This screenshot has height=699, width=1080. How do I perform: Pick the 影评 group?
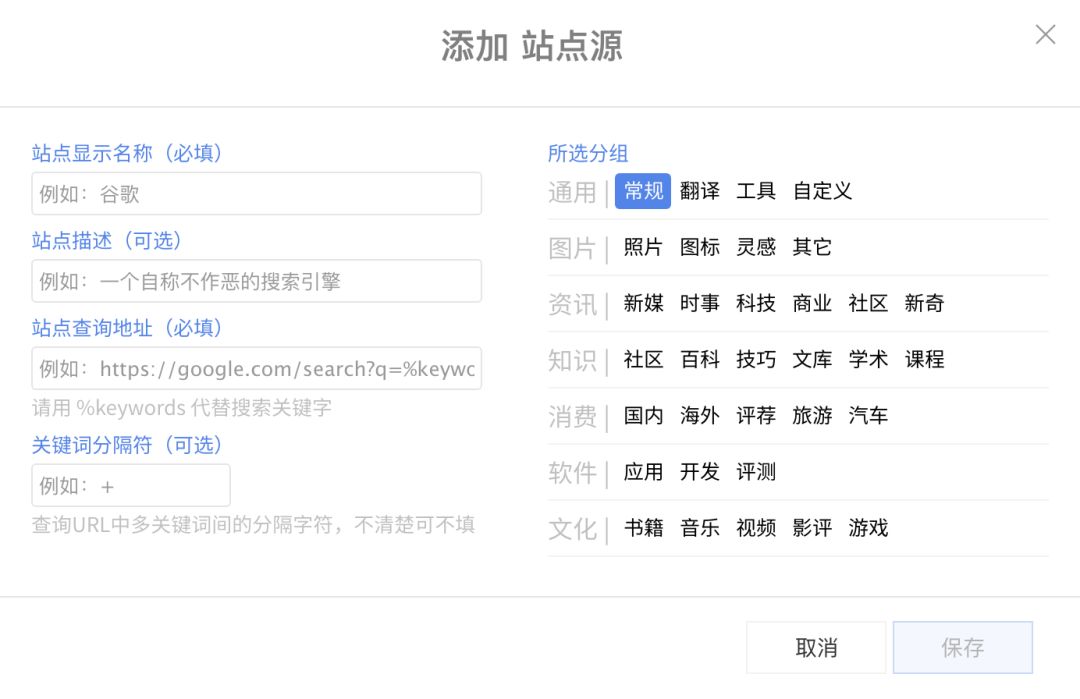pyautogui.click(x=812, y=528)
